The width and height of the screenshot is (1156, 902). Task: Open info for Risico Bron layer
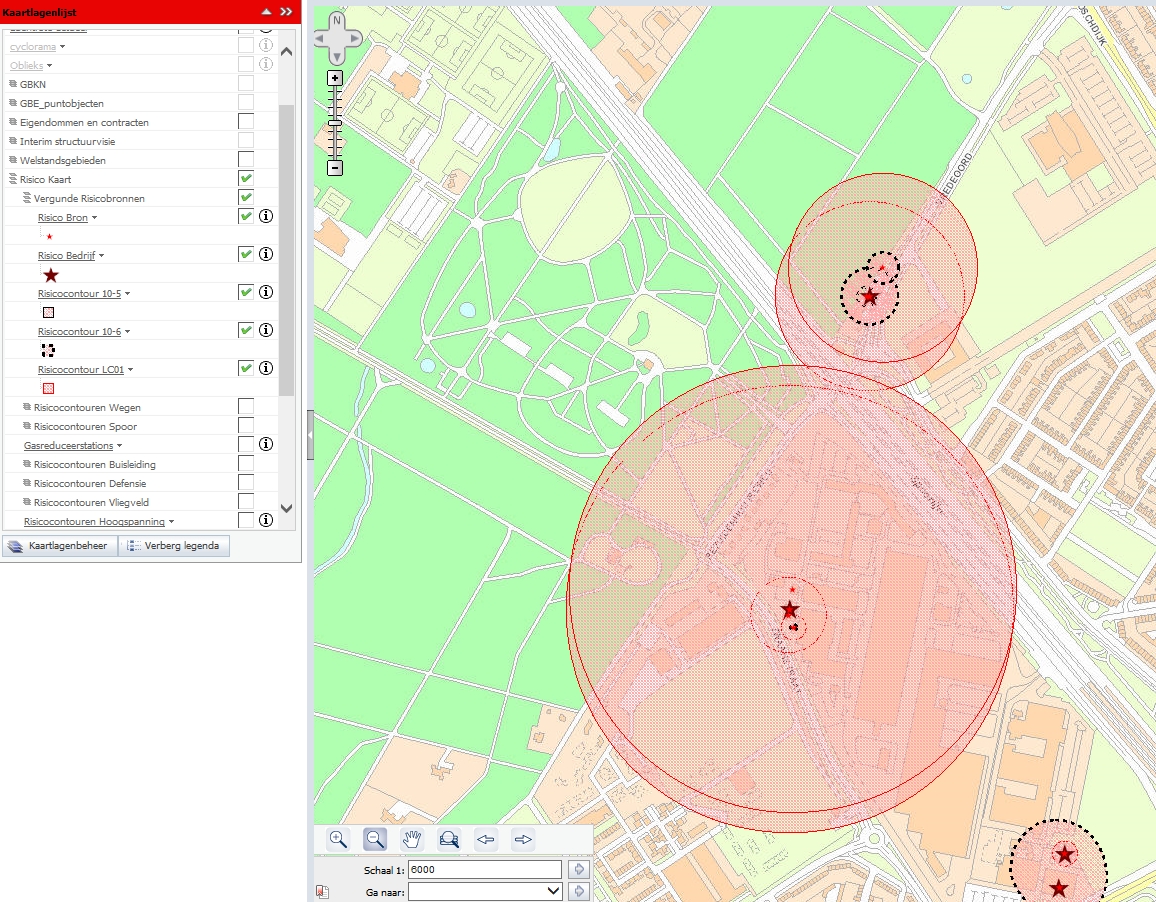tap(266, 216)
